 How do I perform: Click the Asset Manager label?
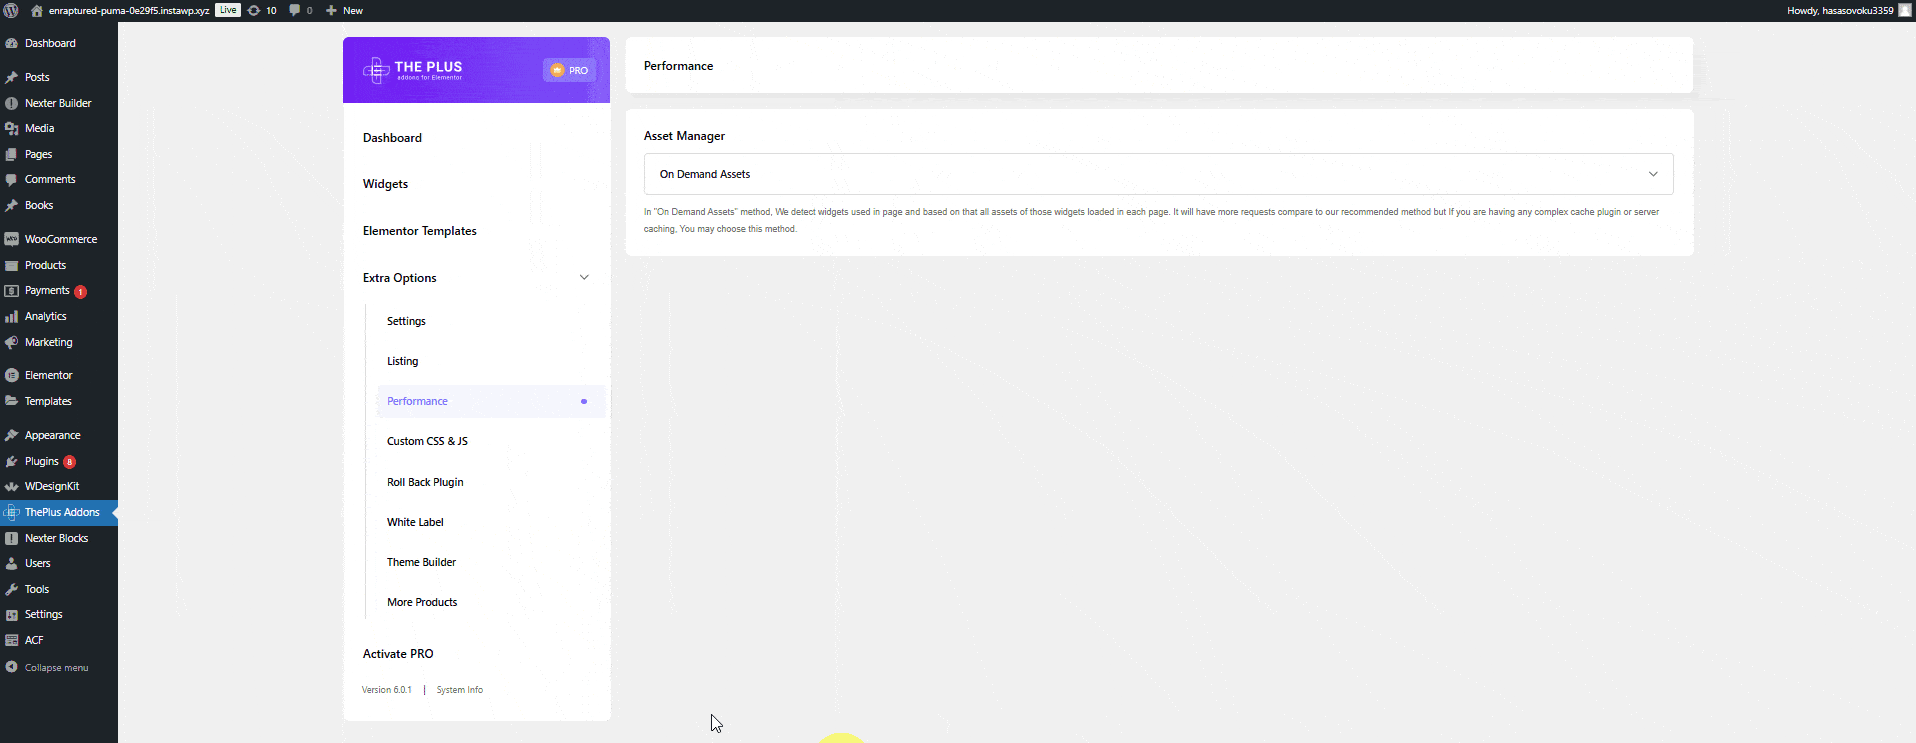pos(684,136)
